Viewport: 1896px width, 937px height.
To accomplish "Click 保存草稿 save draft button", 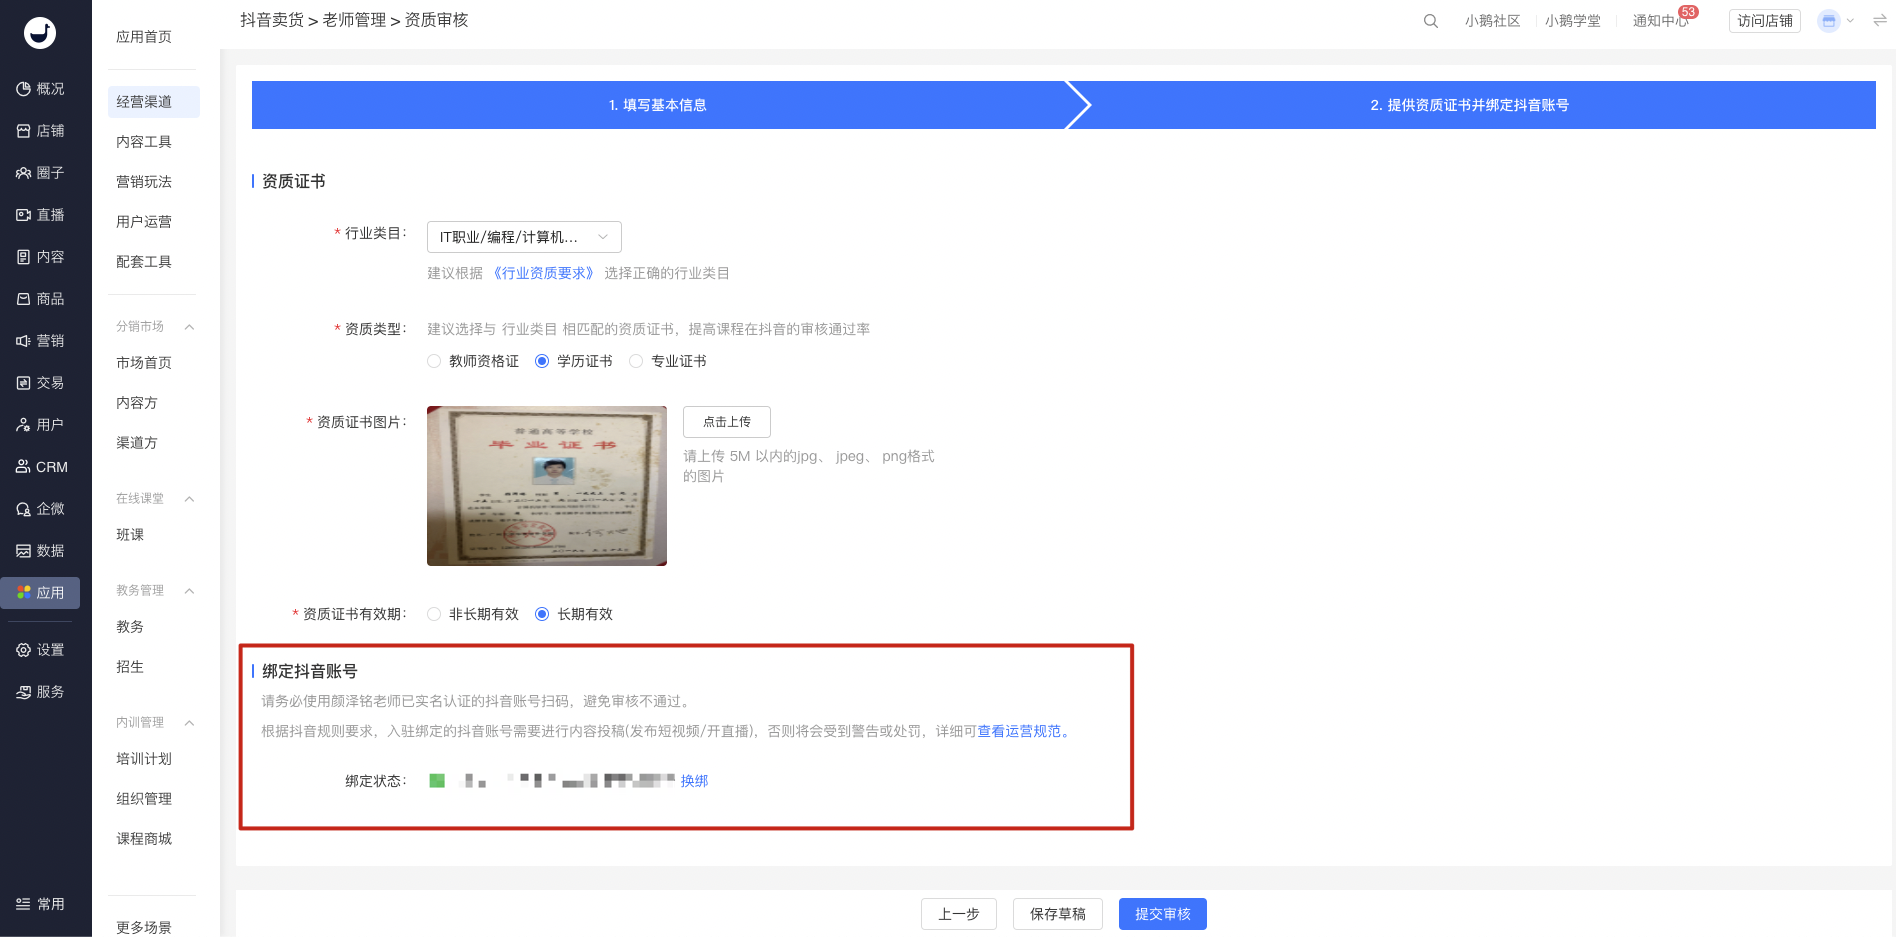I will (x=1058, y=914).
